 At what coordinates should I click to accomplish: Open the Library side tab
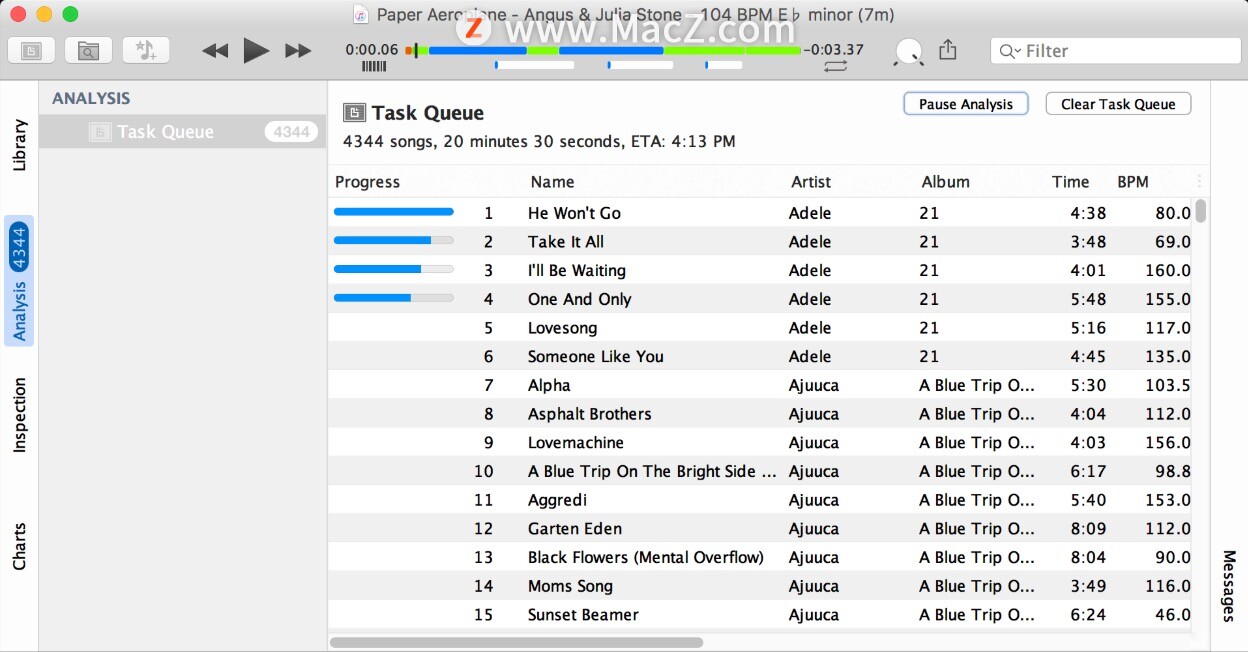(x=19, y=146)
